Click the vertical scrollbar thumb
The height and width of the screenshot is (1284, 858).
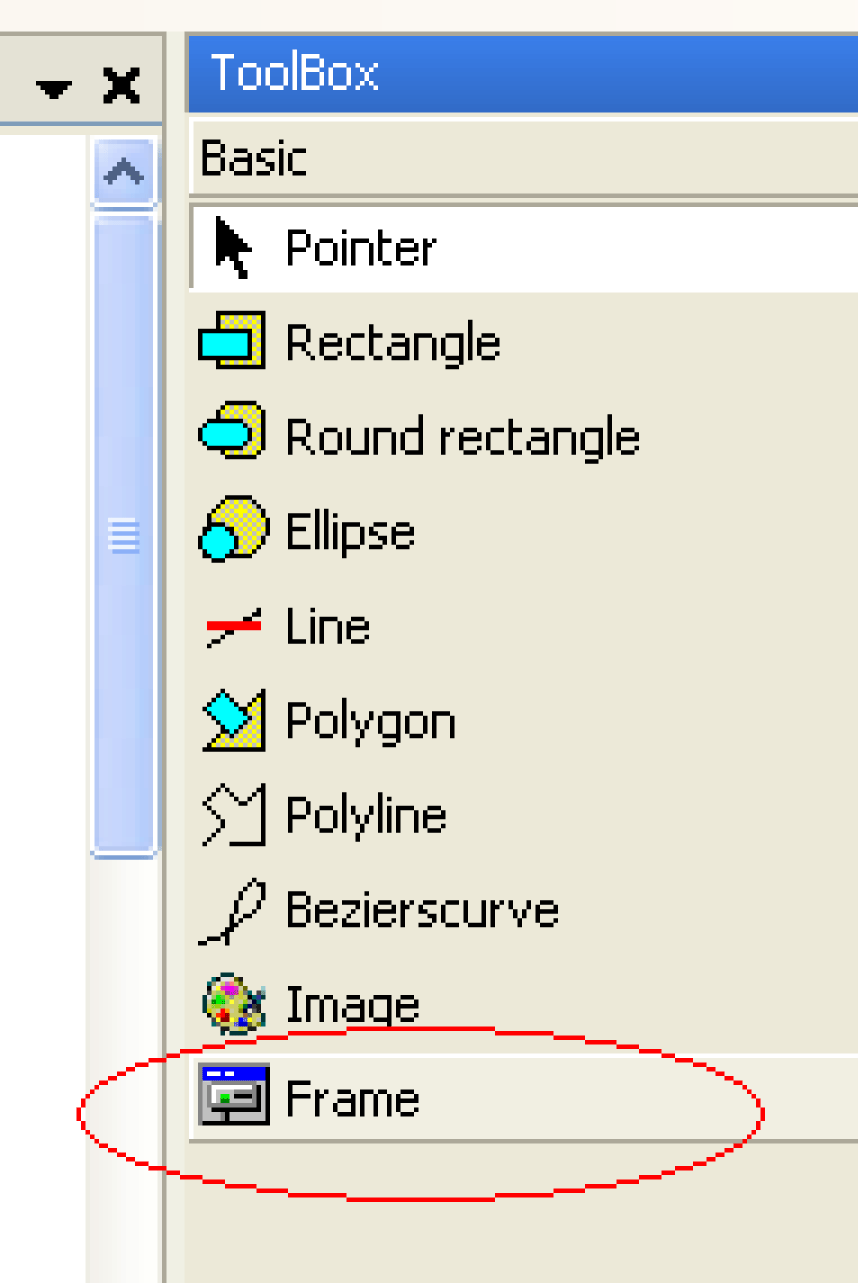[123, 535]
